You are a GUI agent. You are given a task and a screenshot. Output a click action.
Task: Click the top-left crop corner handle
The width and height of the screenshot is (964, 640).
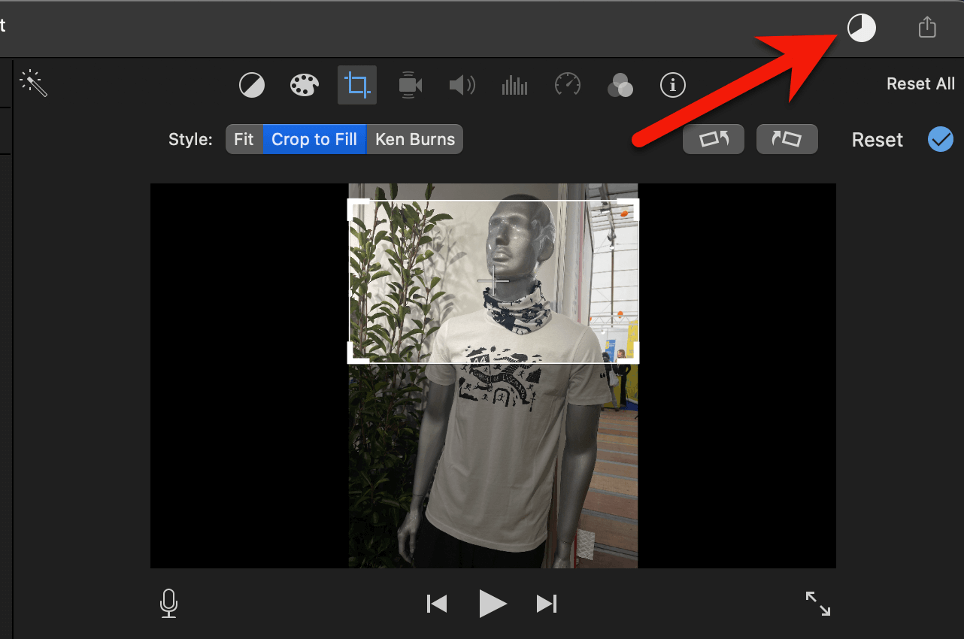click(356, 207)
